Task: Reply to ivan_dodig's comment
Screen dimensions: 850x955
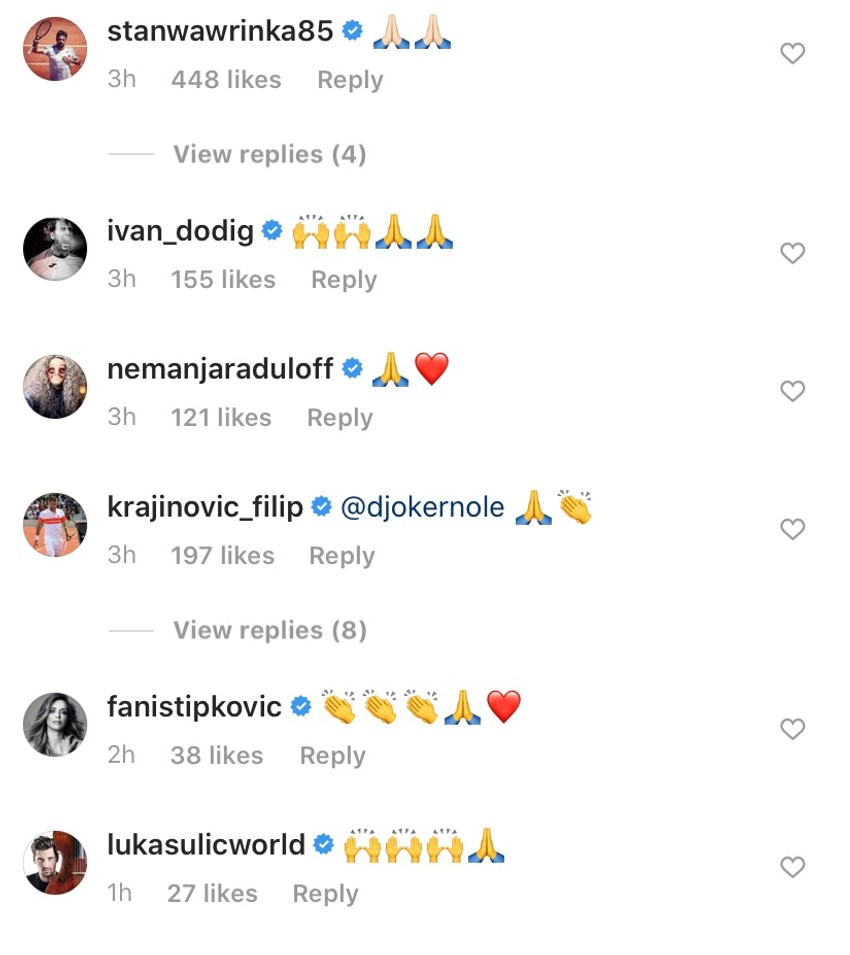Action: [343, 279]
